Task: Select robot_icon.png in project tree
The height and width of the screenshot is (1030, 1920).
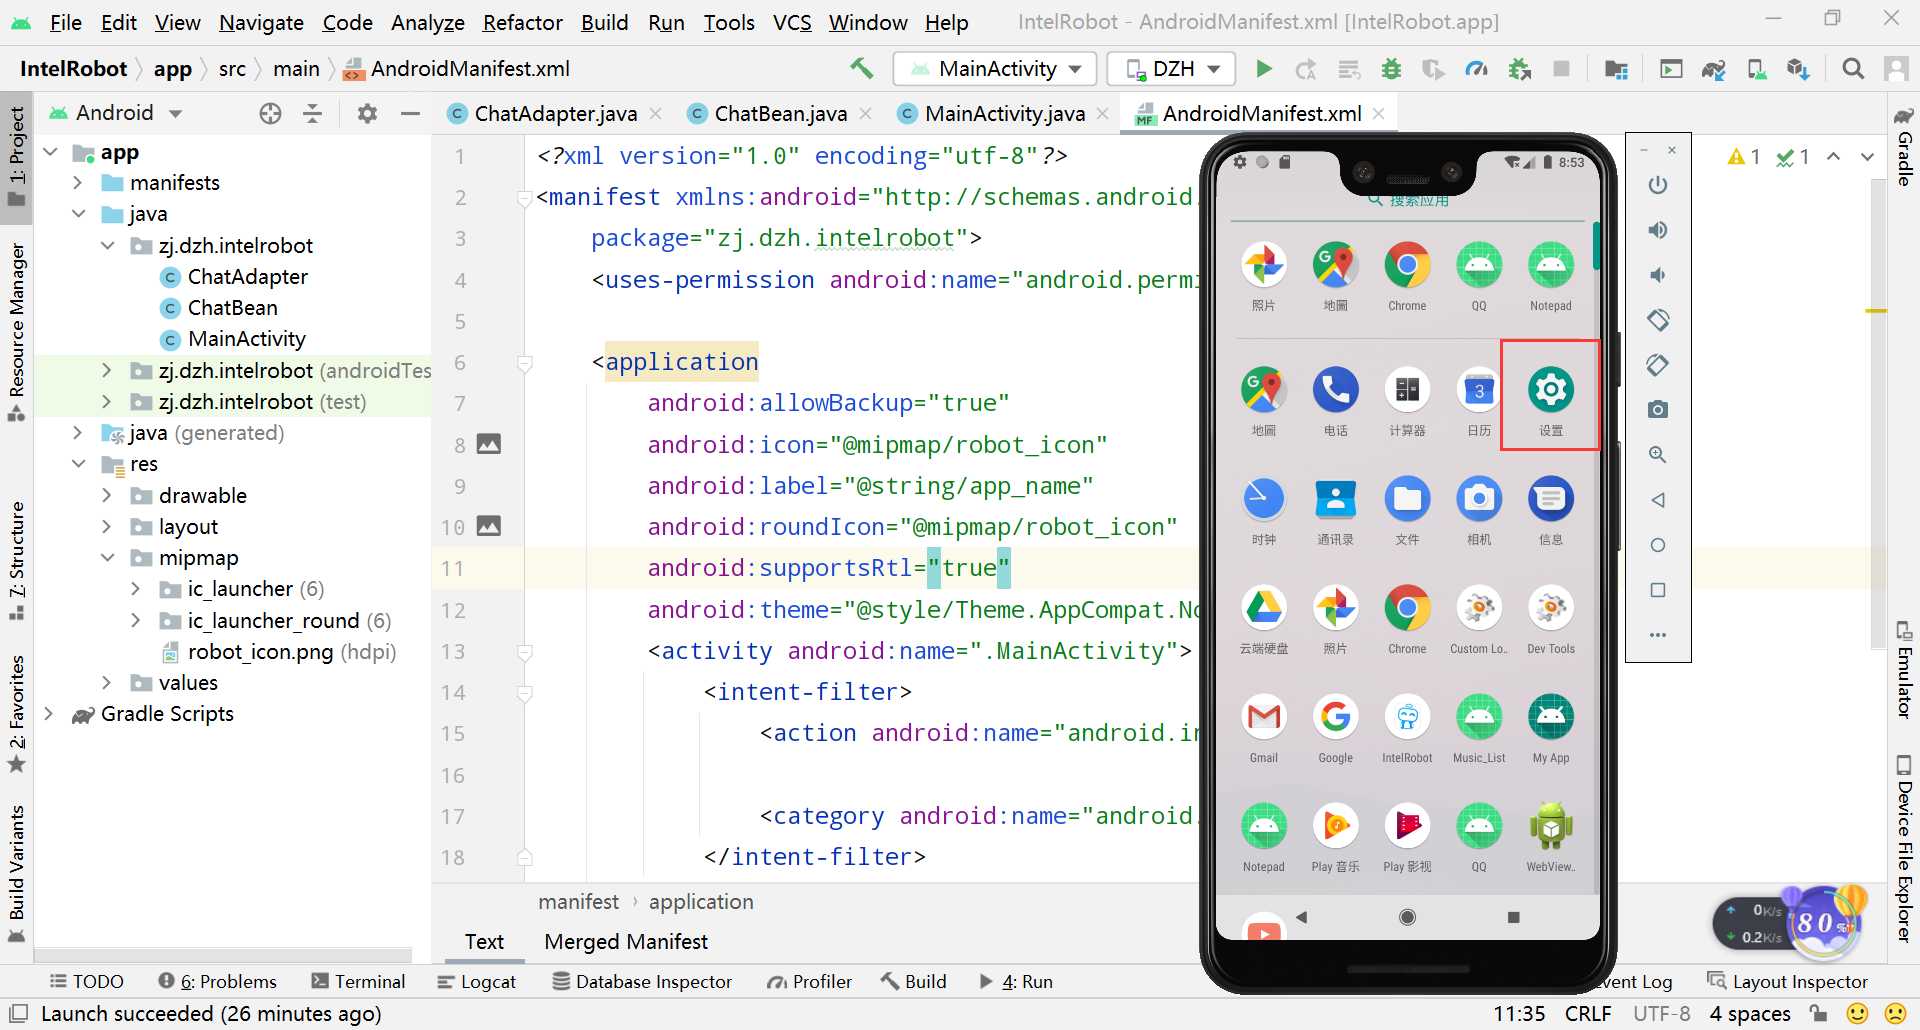Action: [x=279, y=652]
